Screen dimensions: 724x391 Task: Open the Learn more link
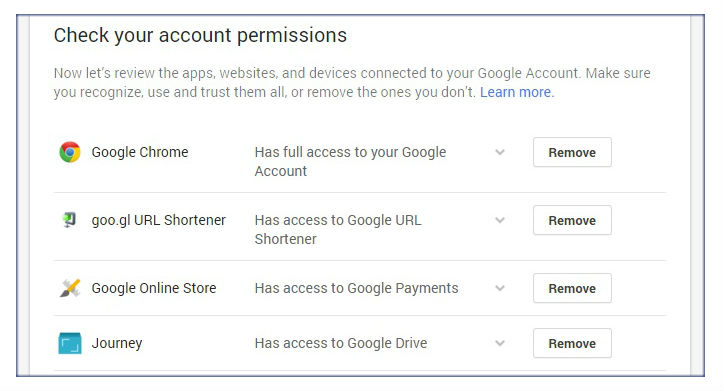[x=515, y=92]
